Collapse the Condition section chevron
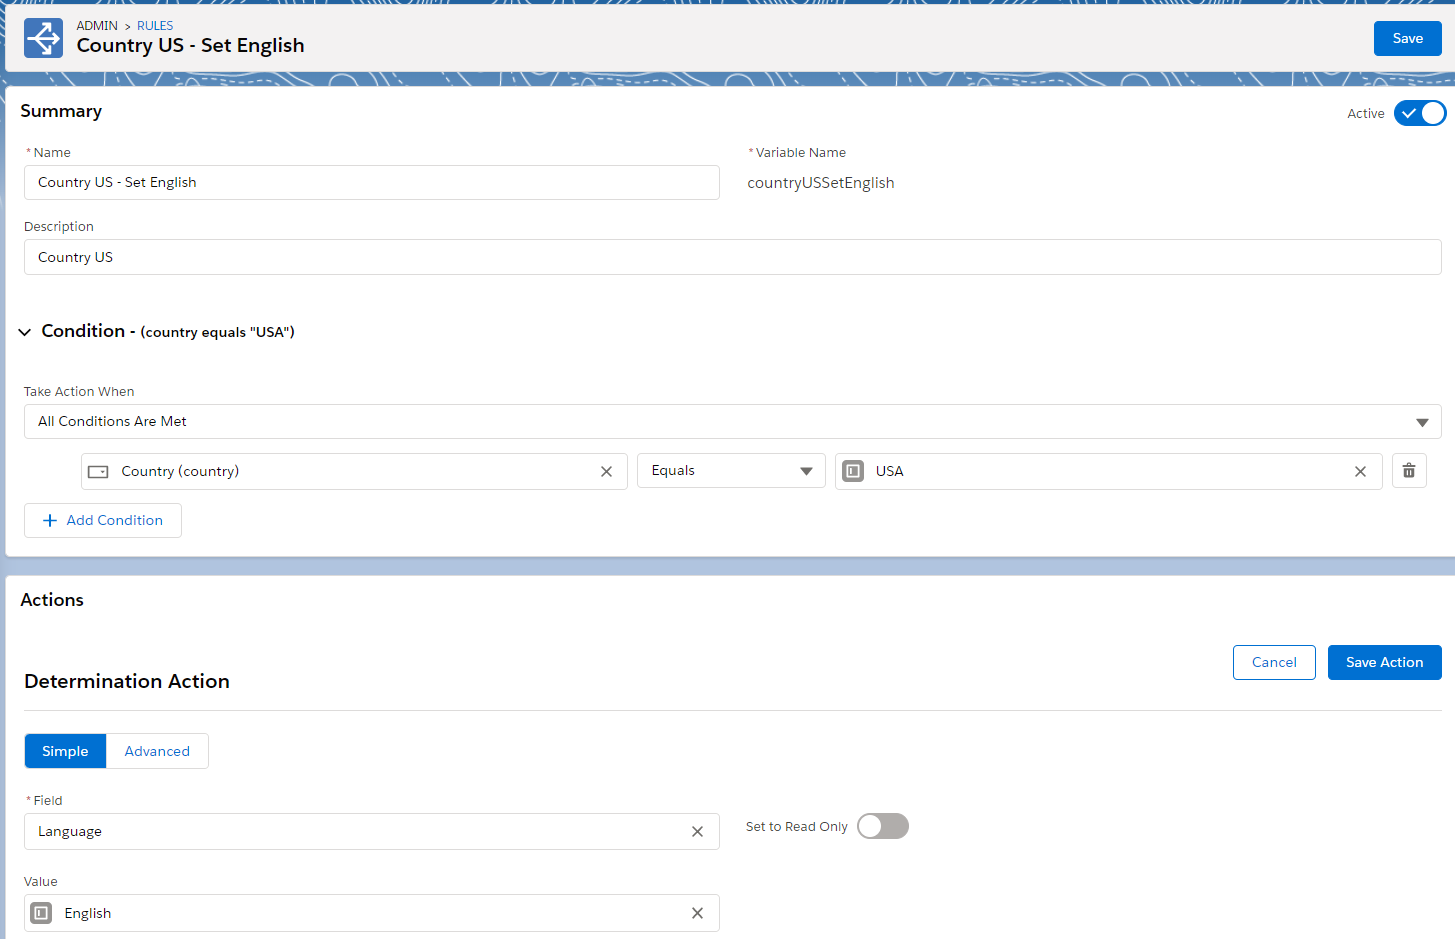The image size is (1455, 939). click(x=24, y=331)
